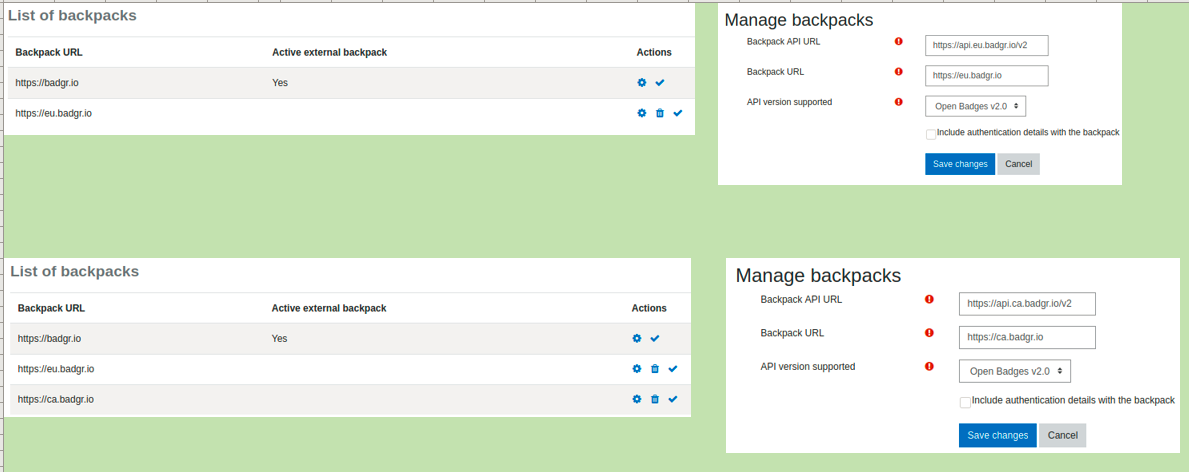The height and width of the screenshot is (472, 1189).
Task: Click required icon beside API version in eu.badgr form
Action: 899,102
